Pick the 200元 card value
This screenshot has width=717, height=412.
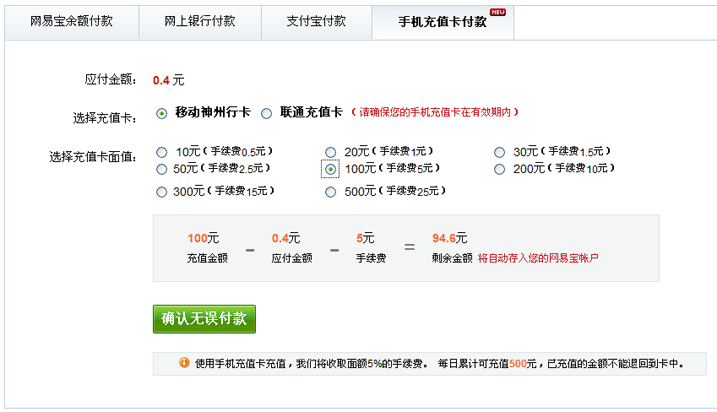(x=499, y=170)
